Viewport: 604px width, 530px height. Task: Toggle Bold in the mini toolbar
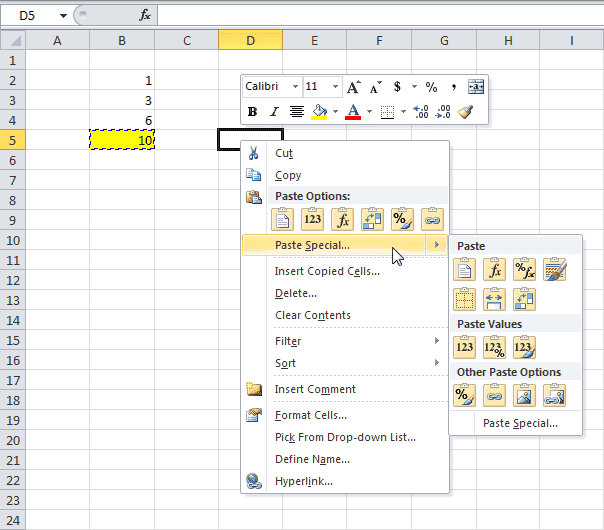tap(252, 112)
